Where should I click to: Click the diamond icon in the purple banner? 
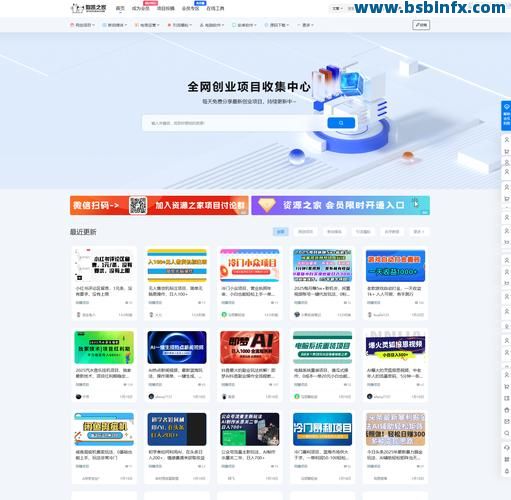click(x=267, y=205)
